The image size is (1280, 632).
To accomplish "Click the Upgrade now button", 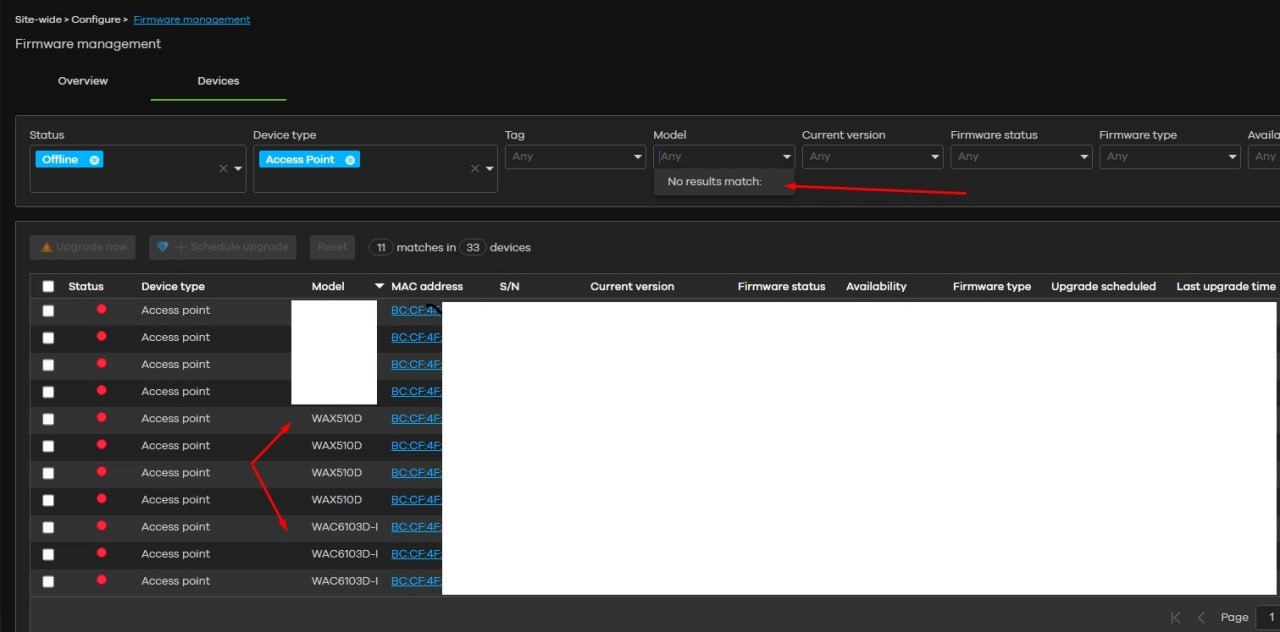I will (x=83, y=247).
